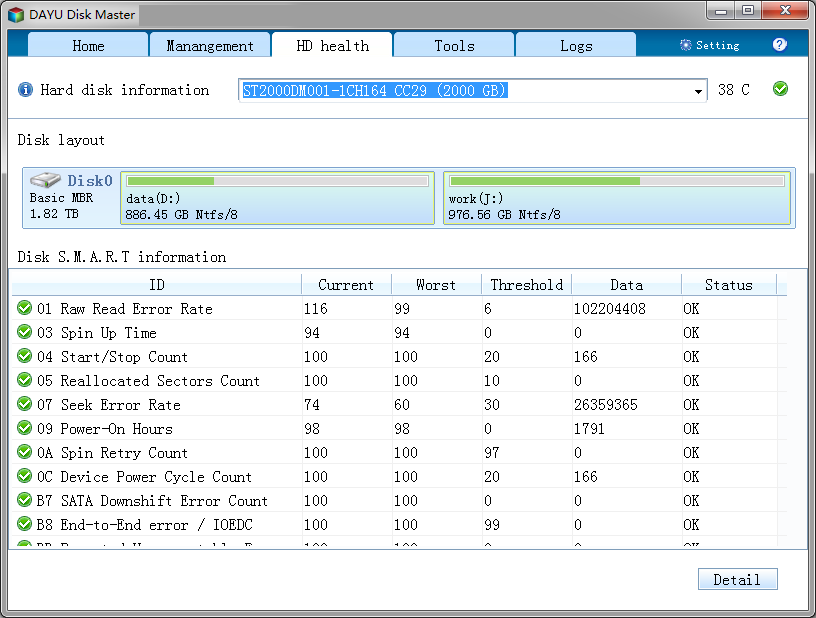Select the work(J:) partition block
The width and height of the screenshot is (816, 618).
(616, 198)
